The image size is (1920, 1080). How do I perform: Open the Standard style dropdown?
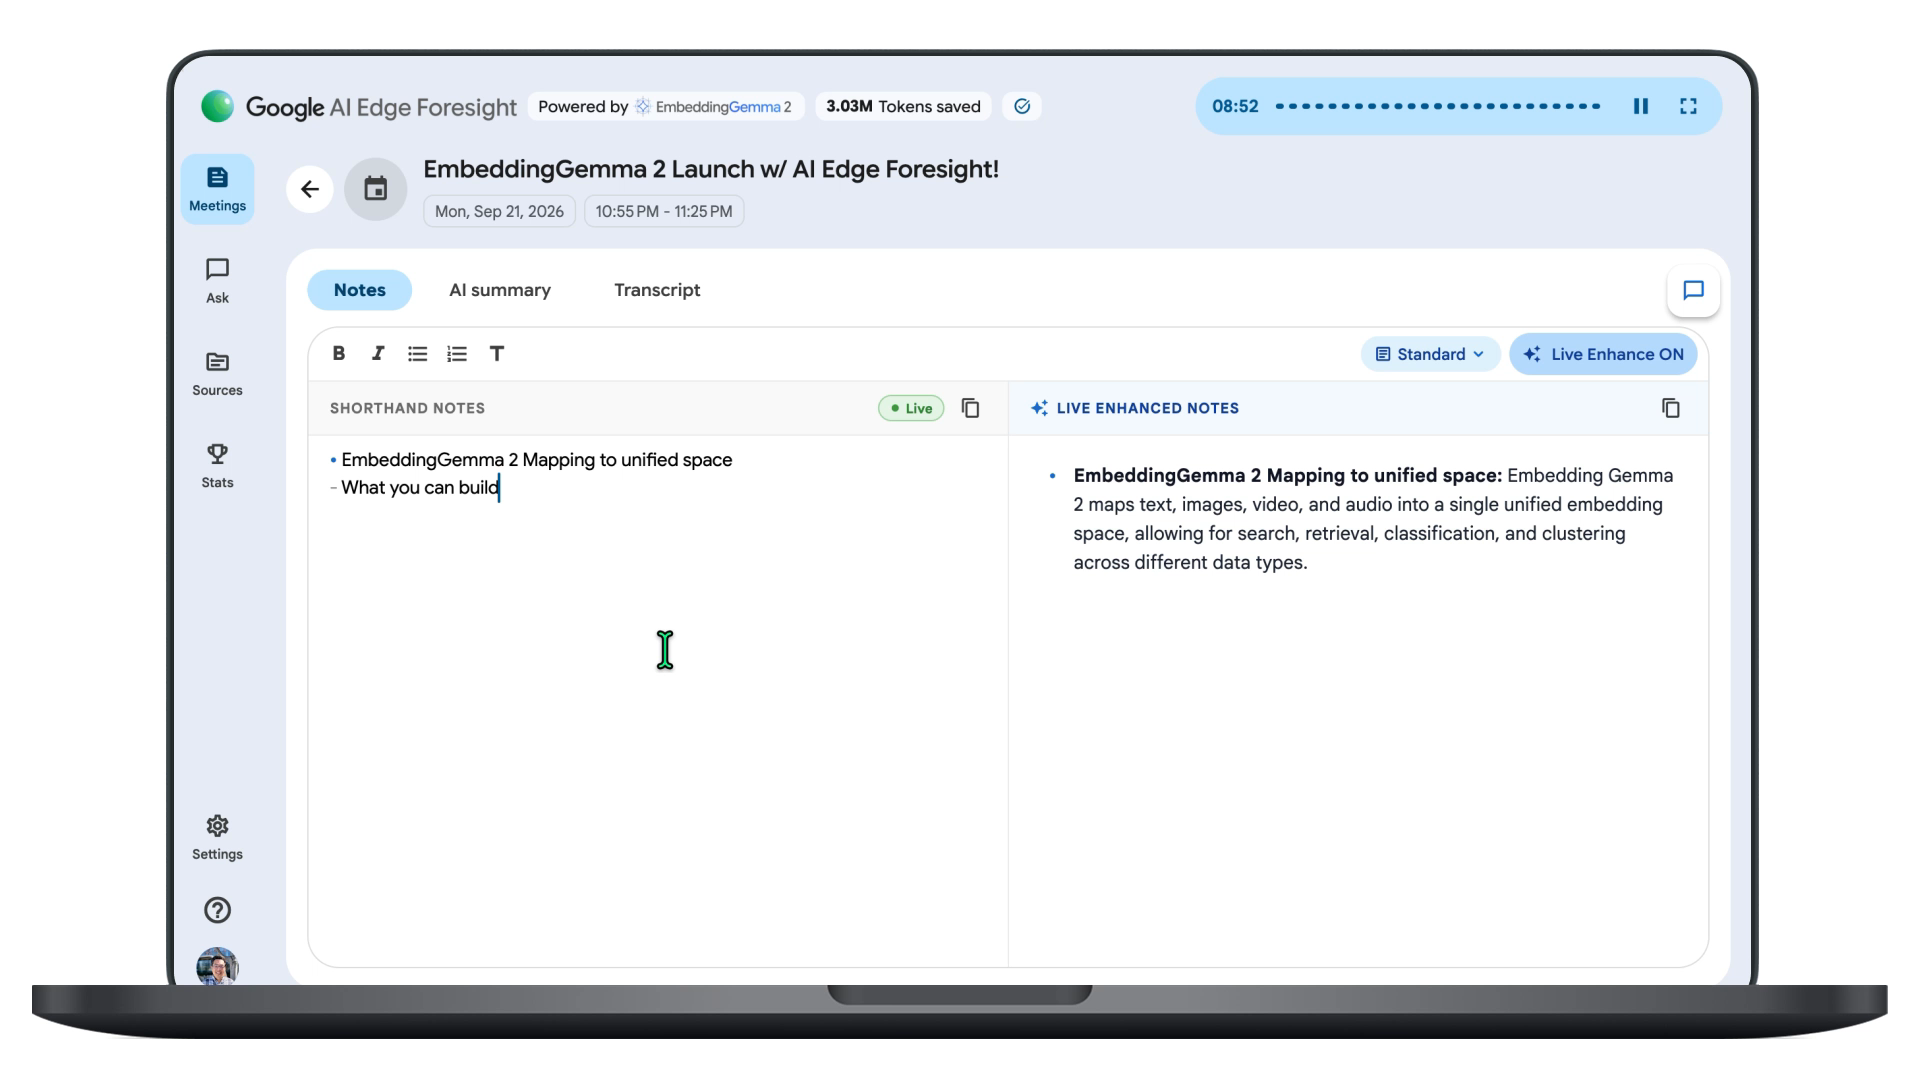pos(1430,354)
